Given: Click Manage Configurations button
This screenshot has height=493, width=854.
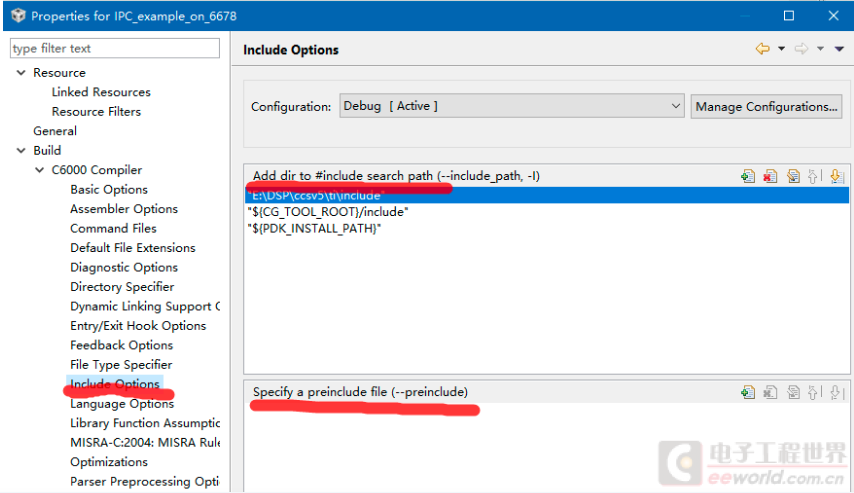Looking at the screenshot, I should pyautogui.click(x=766, y=106).
